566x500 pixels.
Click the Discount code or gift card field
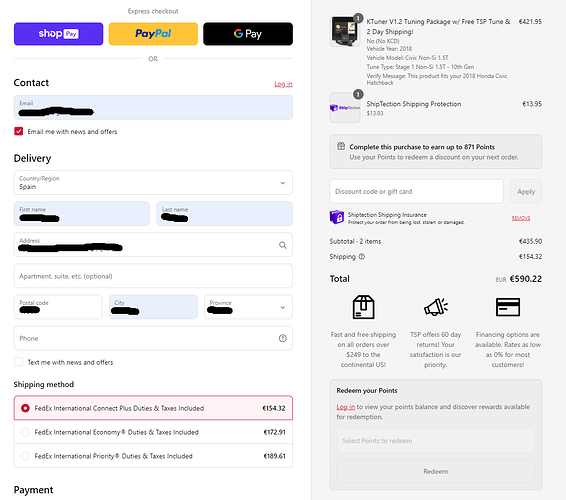pyautogui.click(x=416, y=191)
